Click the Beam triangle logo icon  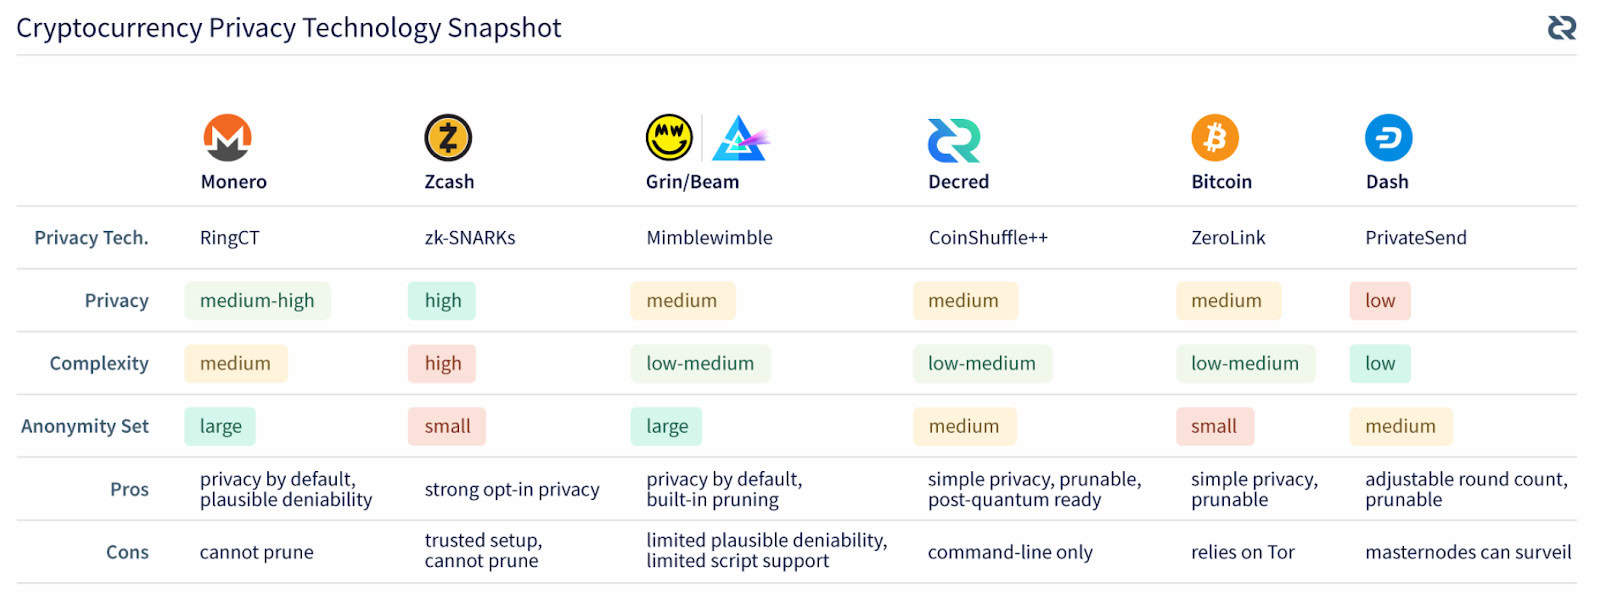coord(739,139)
